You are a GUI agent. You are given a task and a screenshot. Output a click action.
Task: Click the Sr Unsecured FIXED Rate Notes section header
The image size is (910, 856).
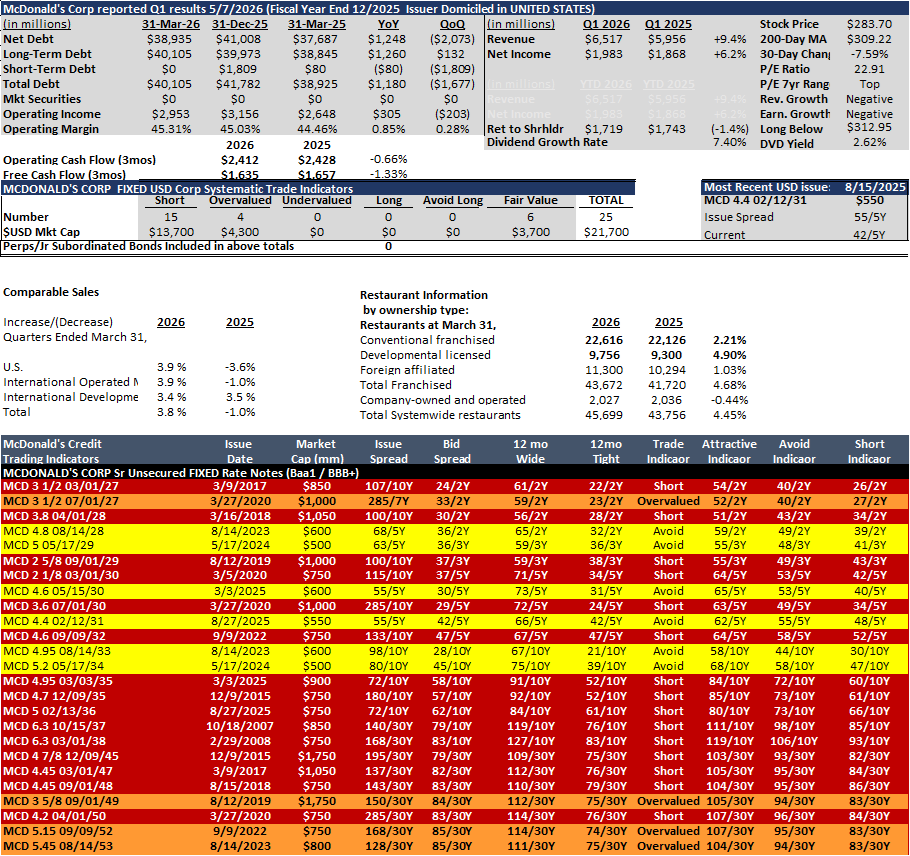coord(181,473)
